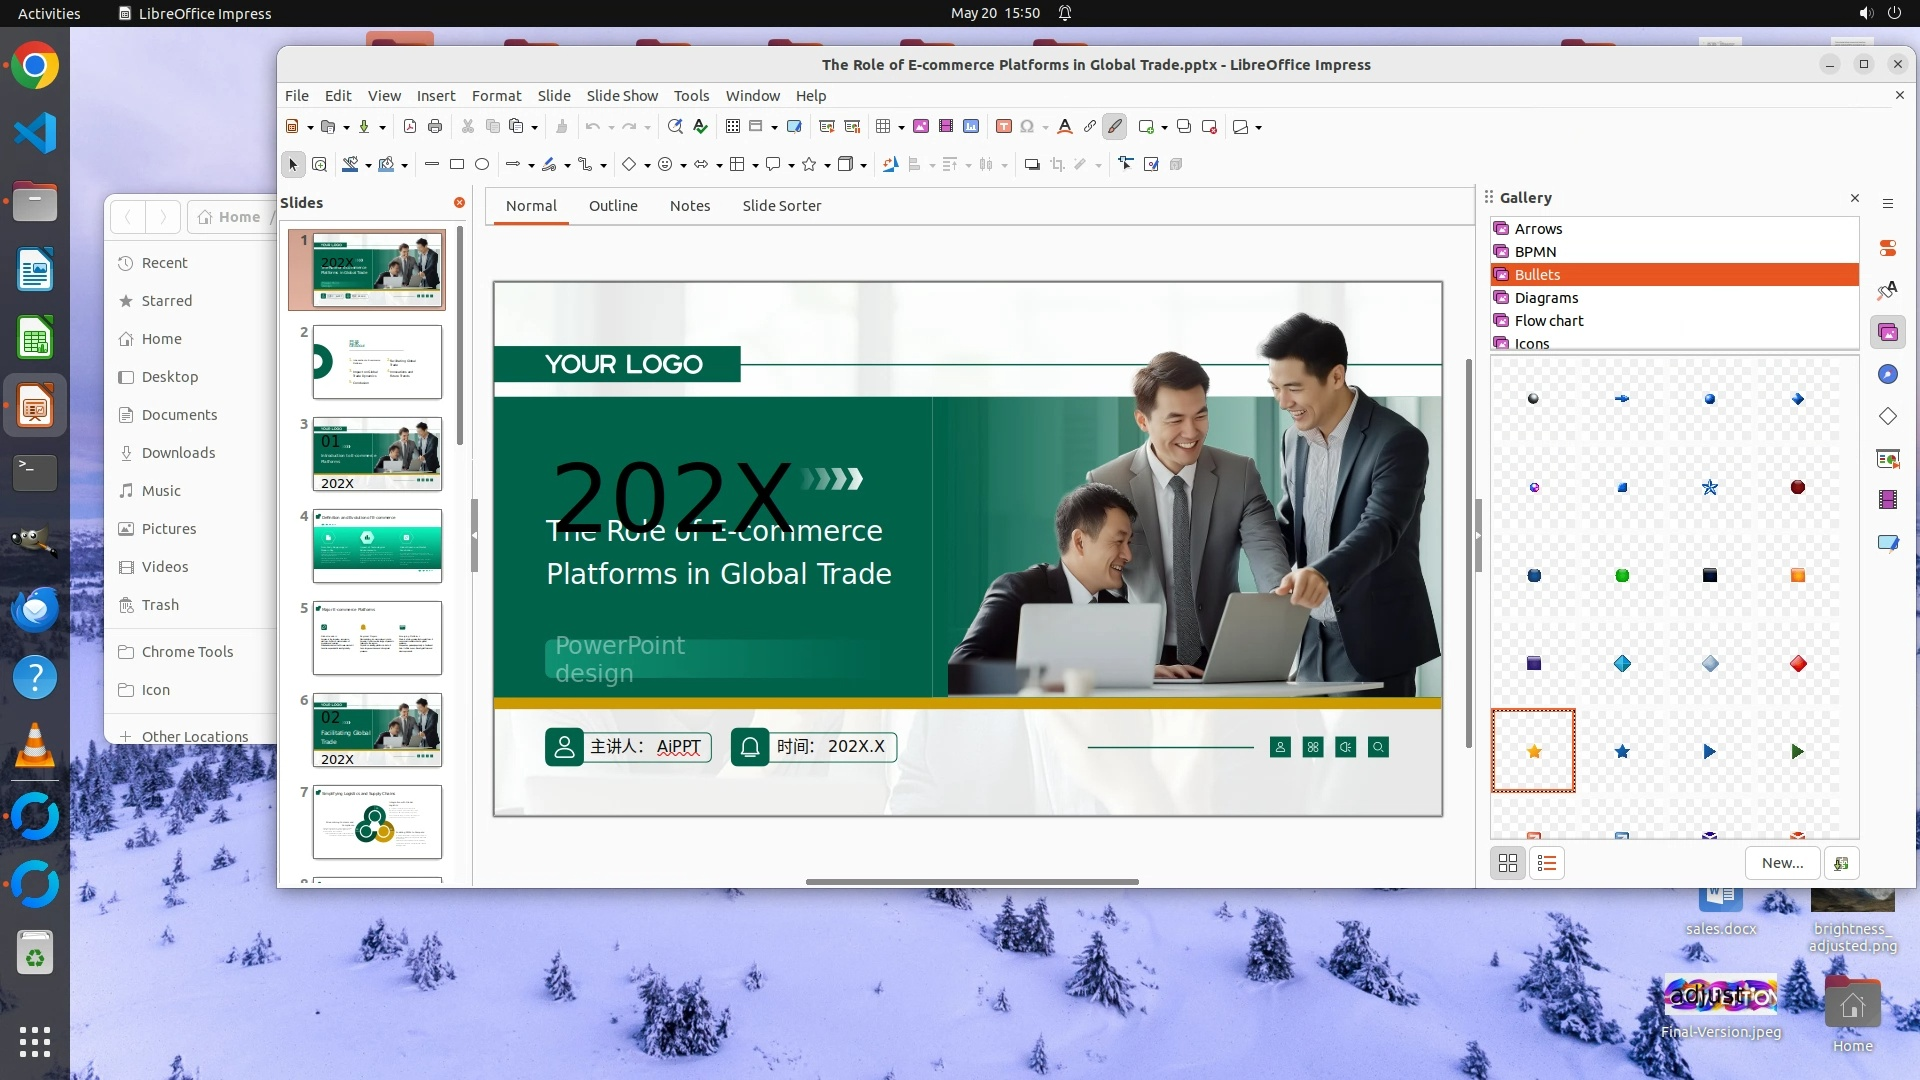Viewport: 1920px width, 1080px height.
Task: Click Insert Text Box icon
Action: click(x=1003, y=127)
